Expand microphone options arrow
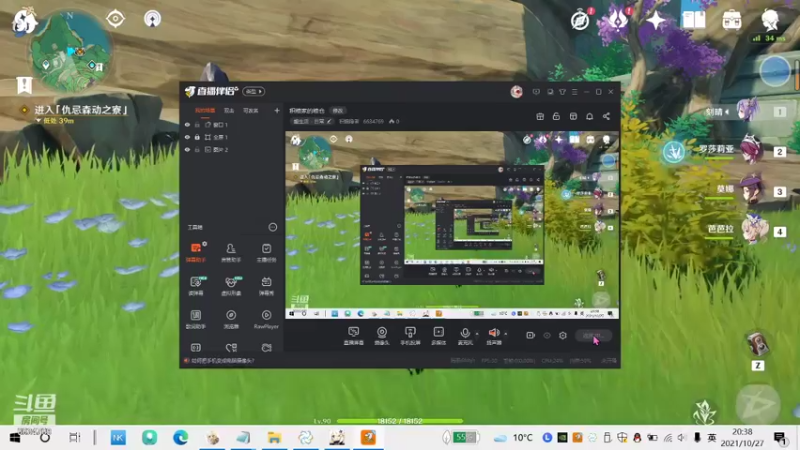This screenshot has width=800, height=450. coord(478,334)
